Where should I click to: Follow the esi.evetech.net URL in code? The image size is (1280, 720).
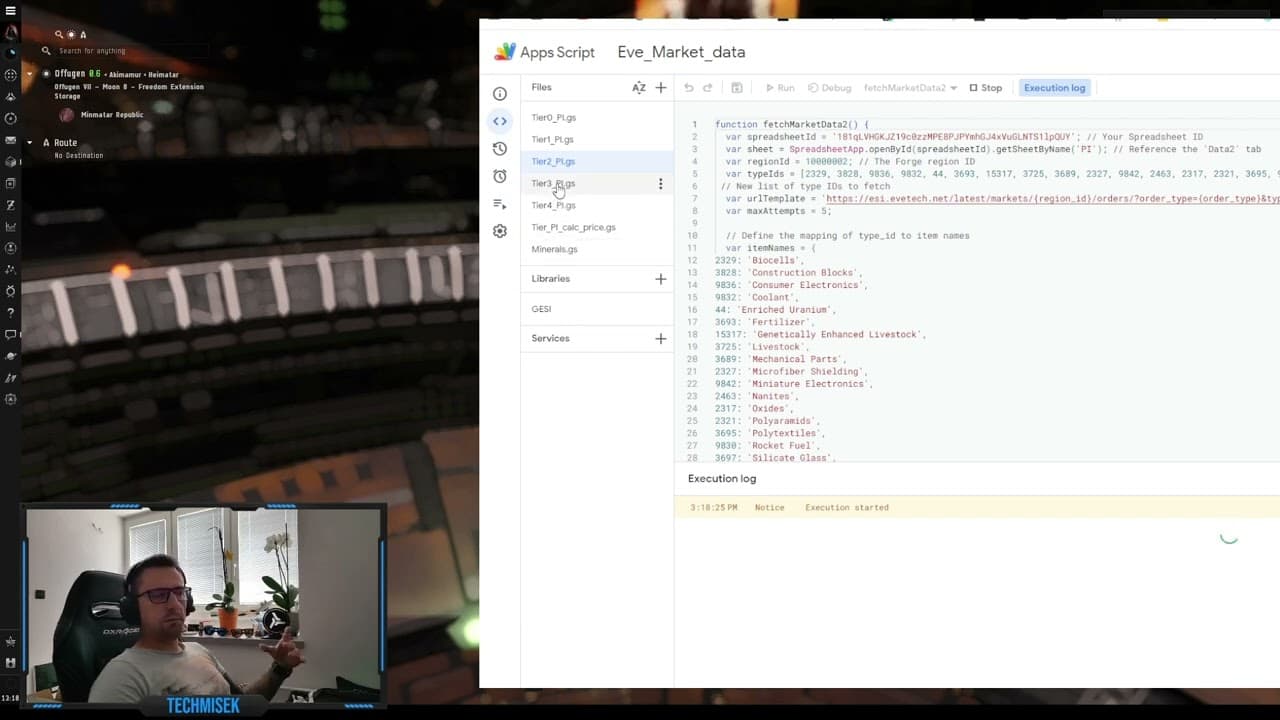(x=1053, y=199)
